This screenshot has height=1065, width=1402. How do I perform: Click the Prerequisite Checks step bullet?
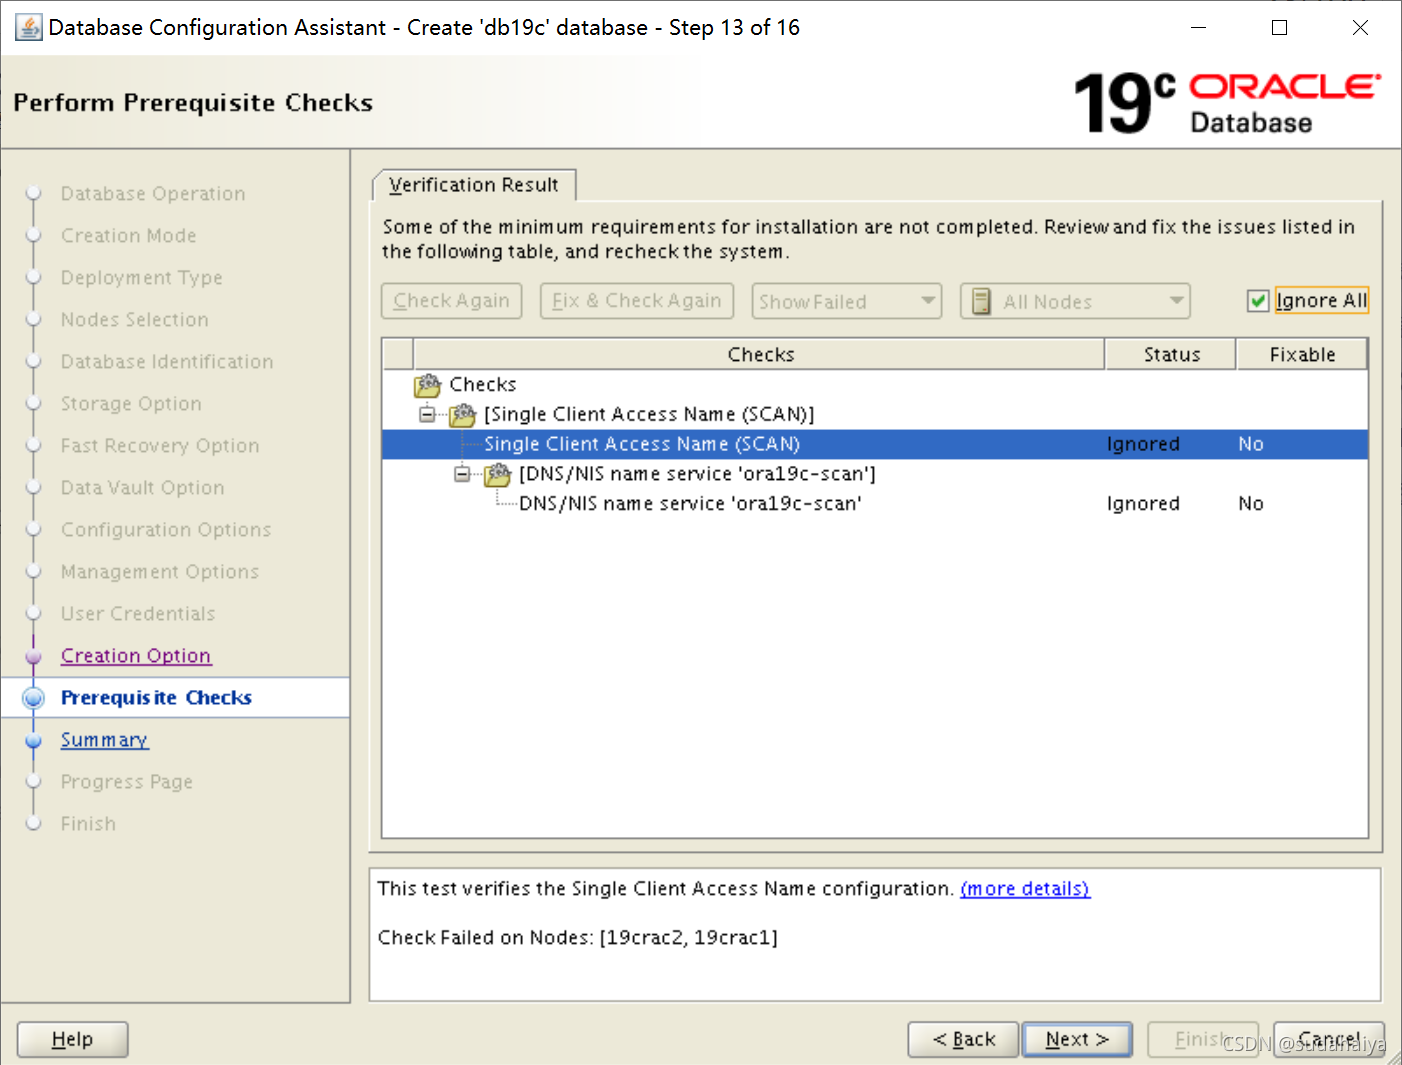34,698
